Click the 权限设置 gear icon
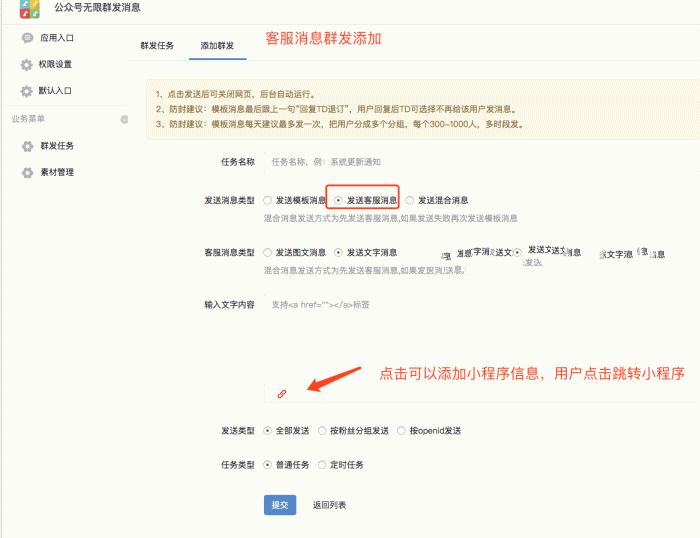Image resolution: width=700 pixels, height=538 pixels. pos(27,65)
